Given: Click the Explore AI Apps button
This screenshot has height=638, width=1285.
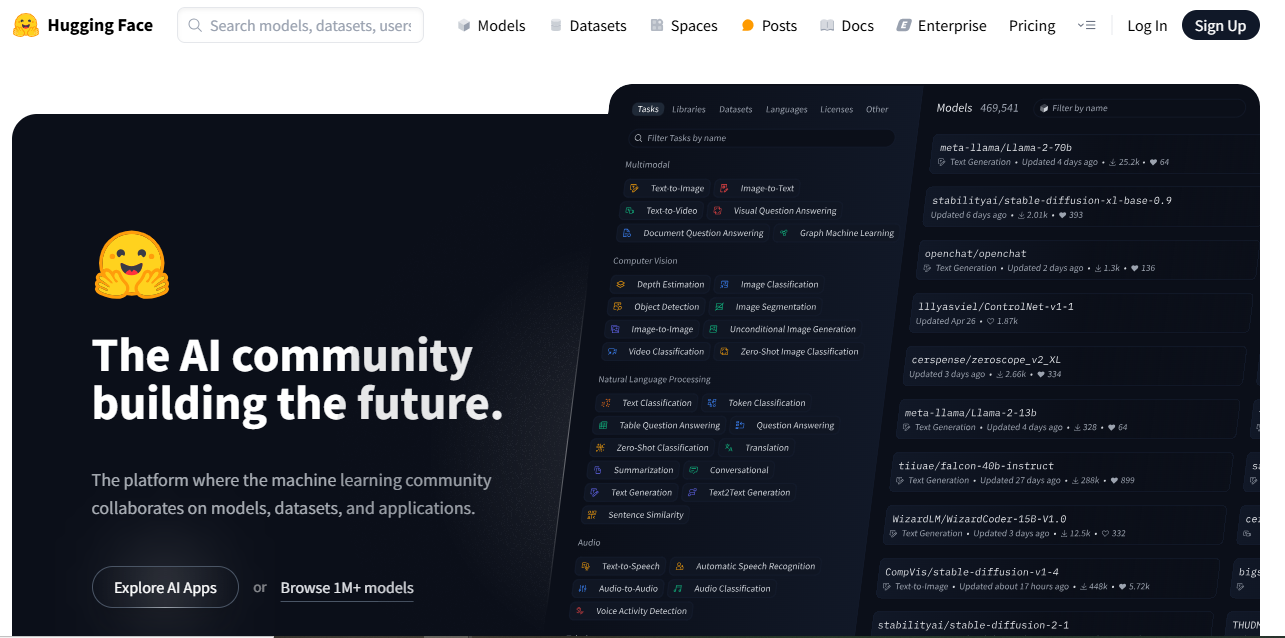Looking at the screenshot, I should [165, 587].
